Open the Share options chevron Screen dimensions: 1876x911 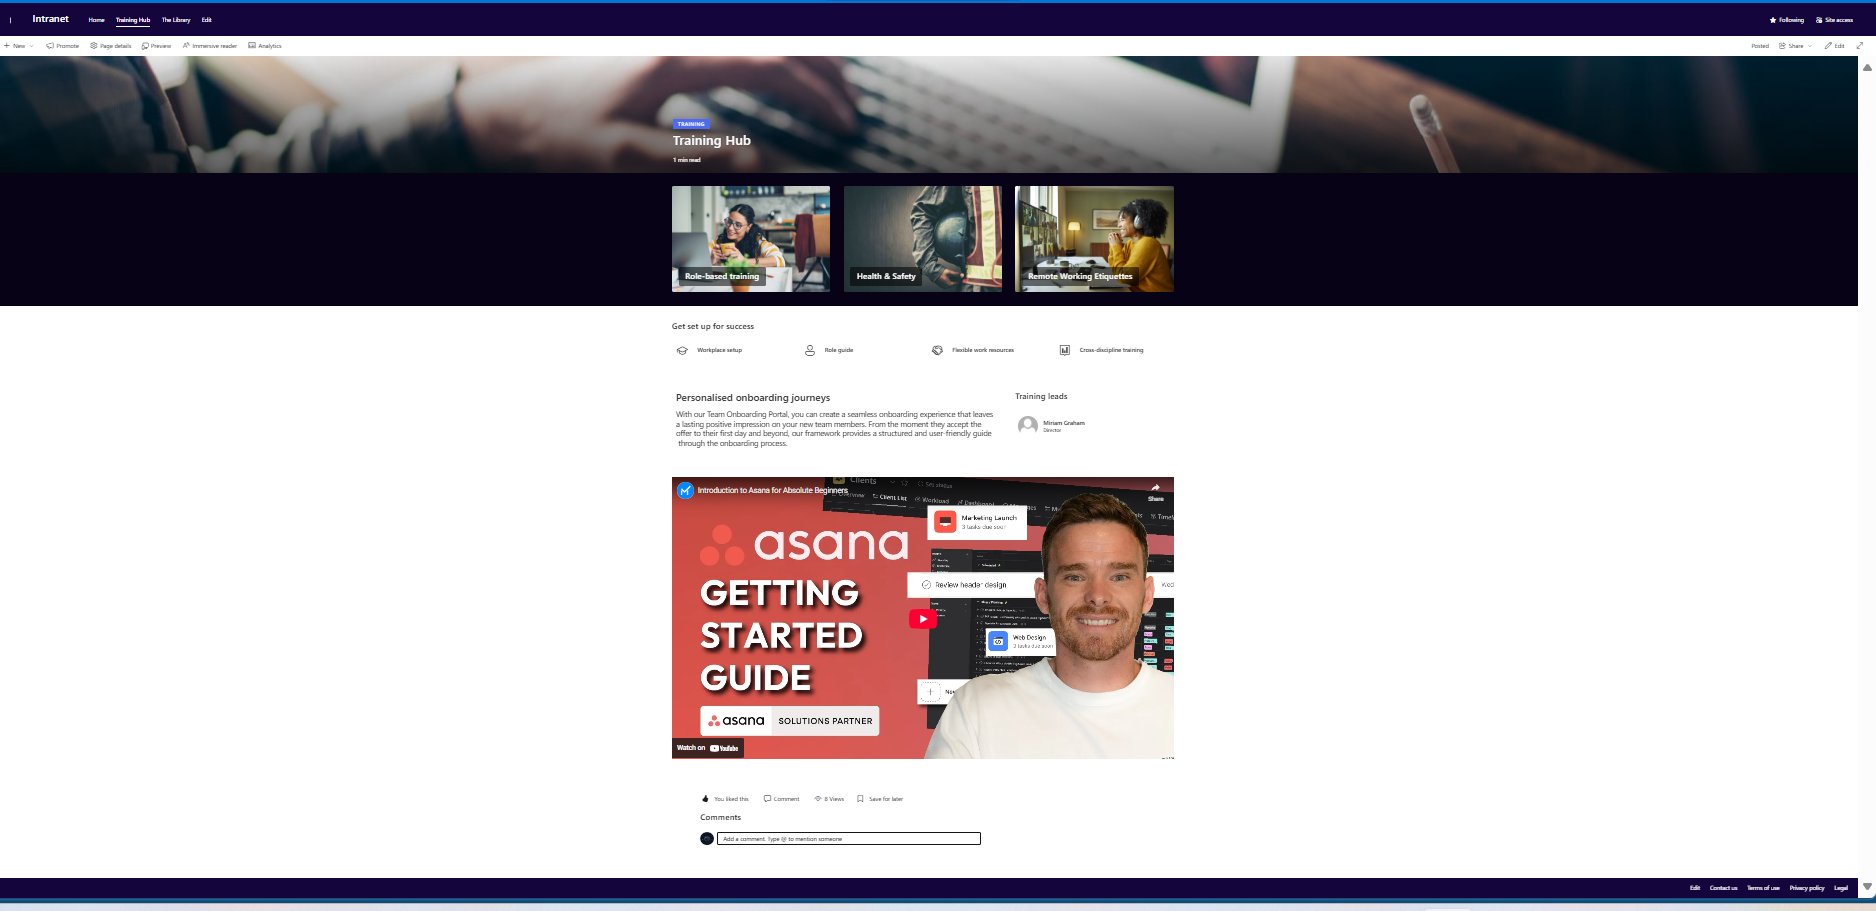pyautogui.click(x=1811, y=45)
